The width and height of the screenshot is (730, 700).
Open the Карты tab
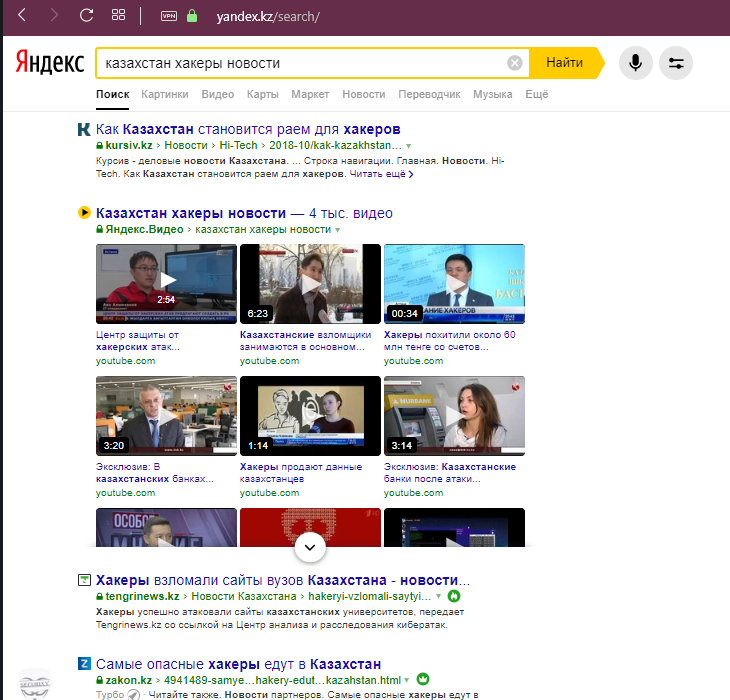coord(263,94)
